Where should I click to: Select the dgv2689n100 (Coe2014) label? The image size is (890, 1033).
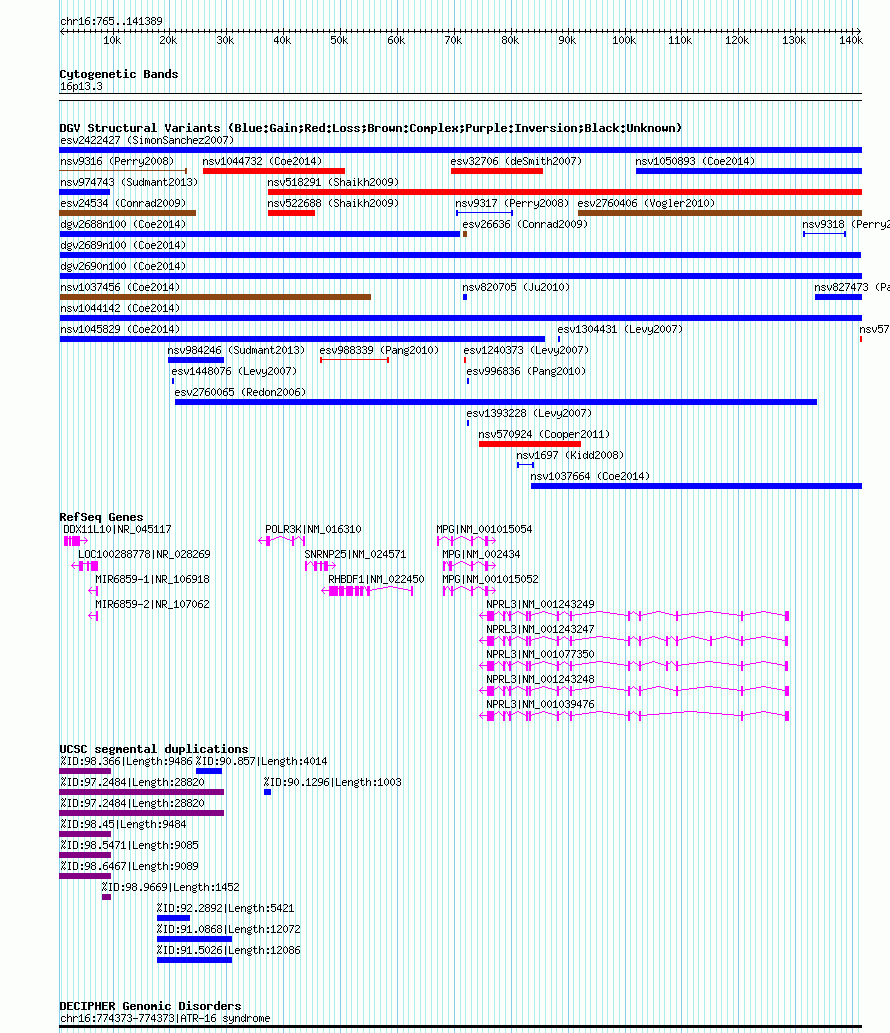tap(123, 246)
